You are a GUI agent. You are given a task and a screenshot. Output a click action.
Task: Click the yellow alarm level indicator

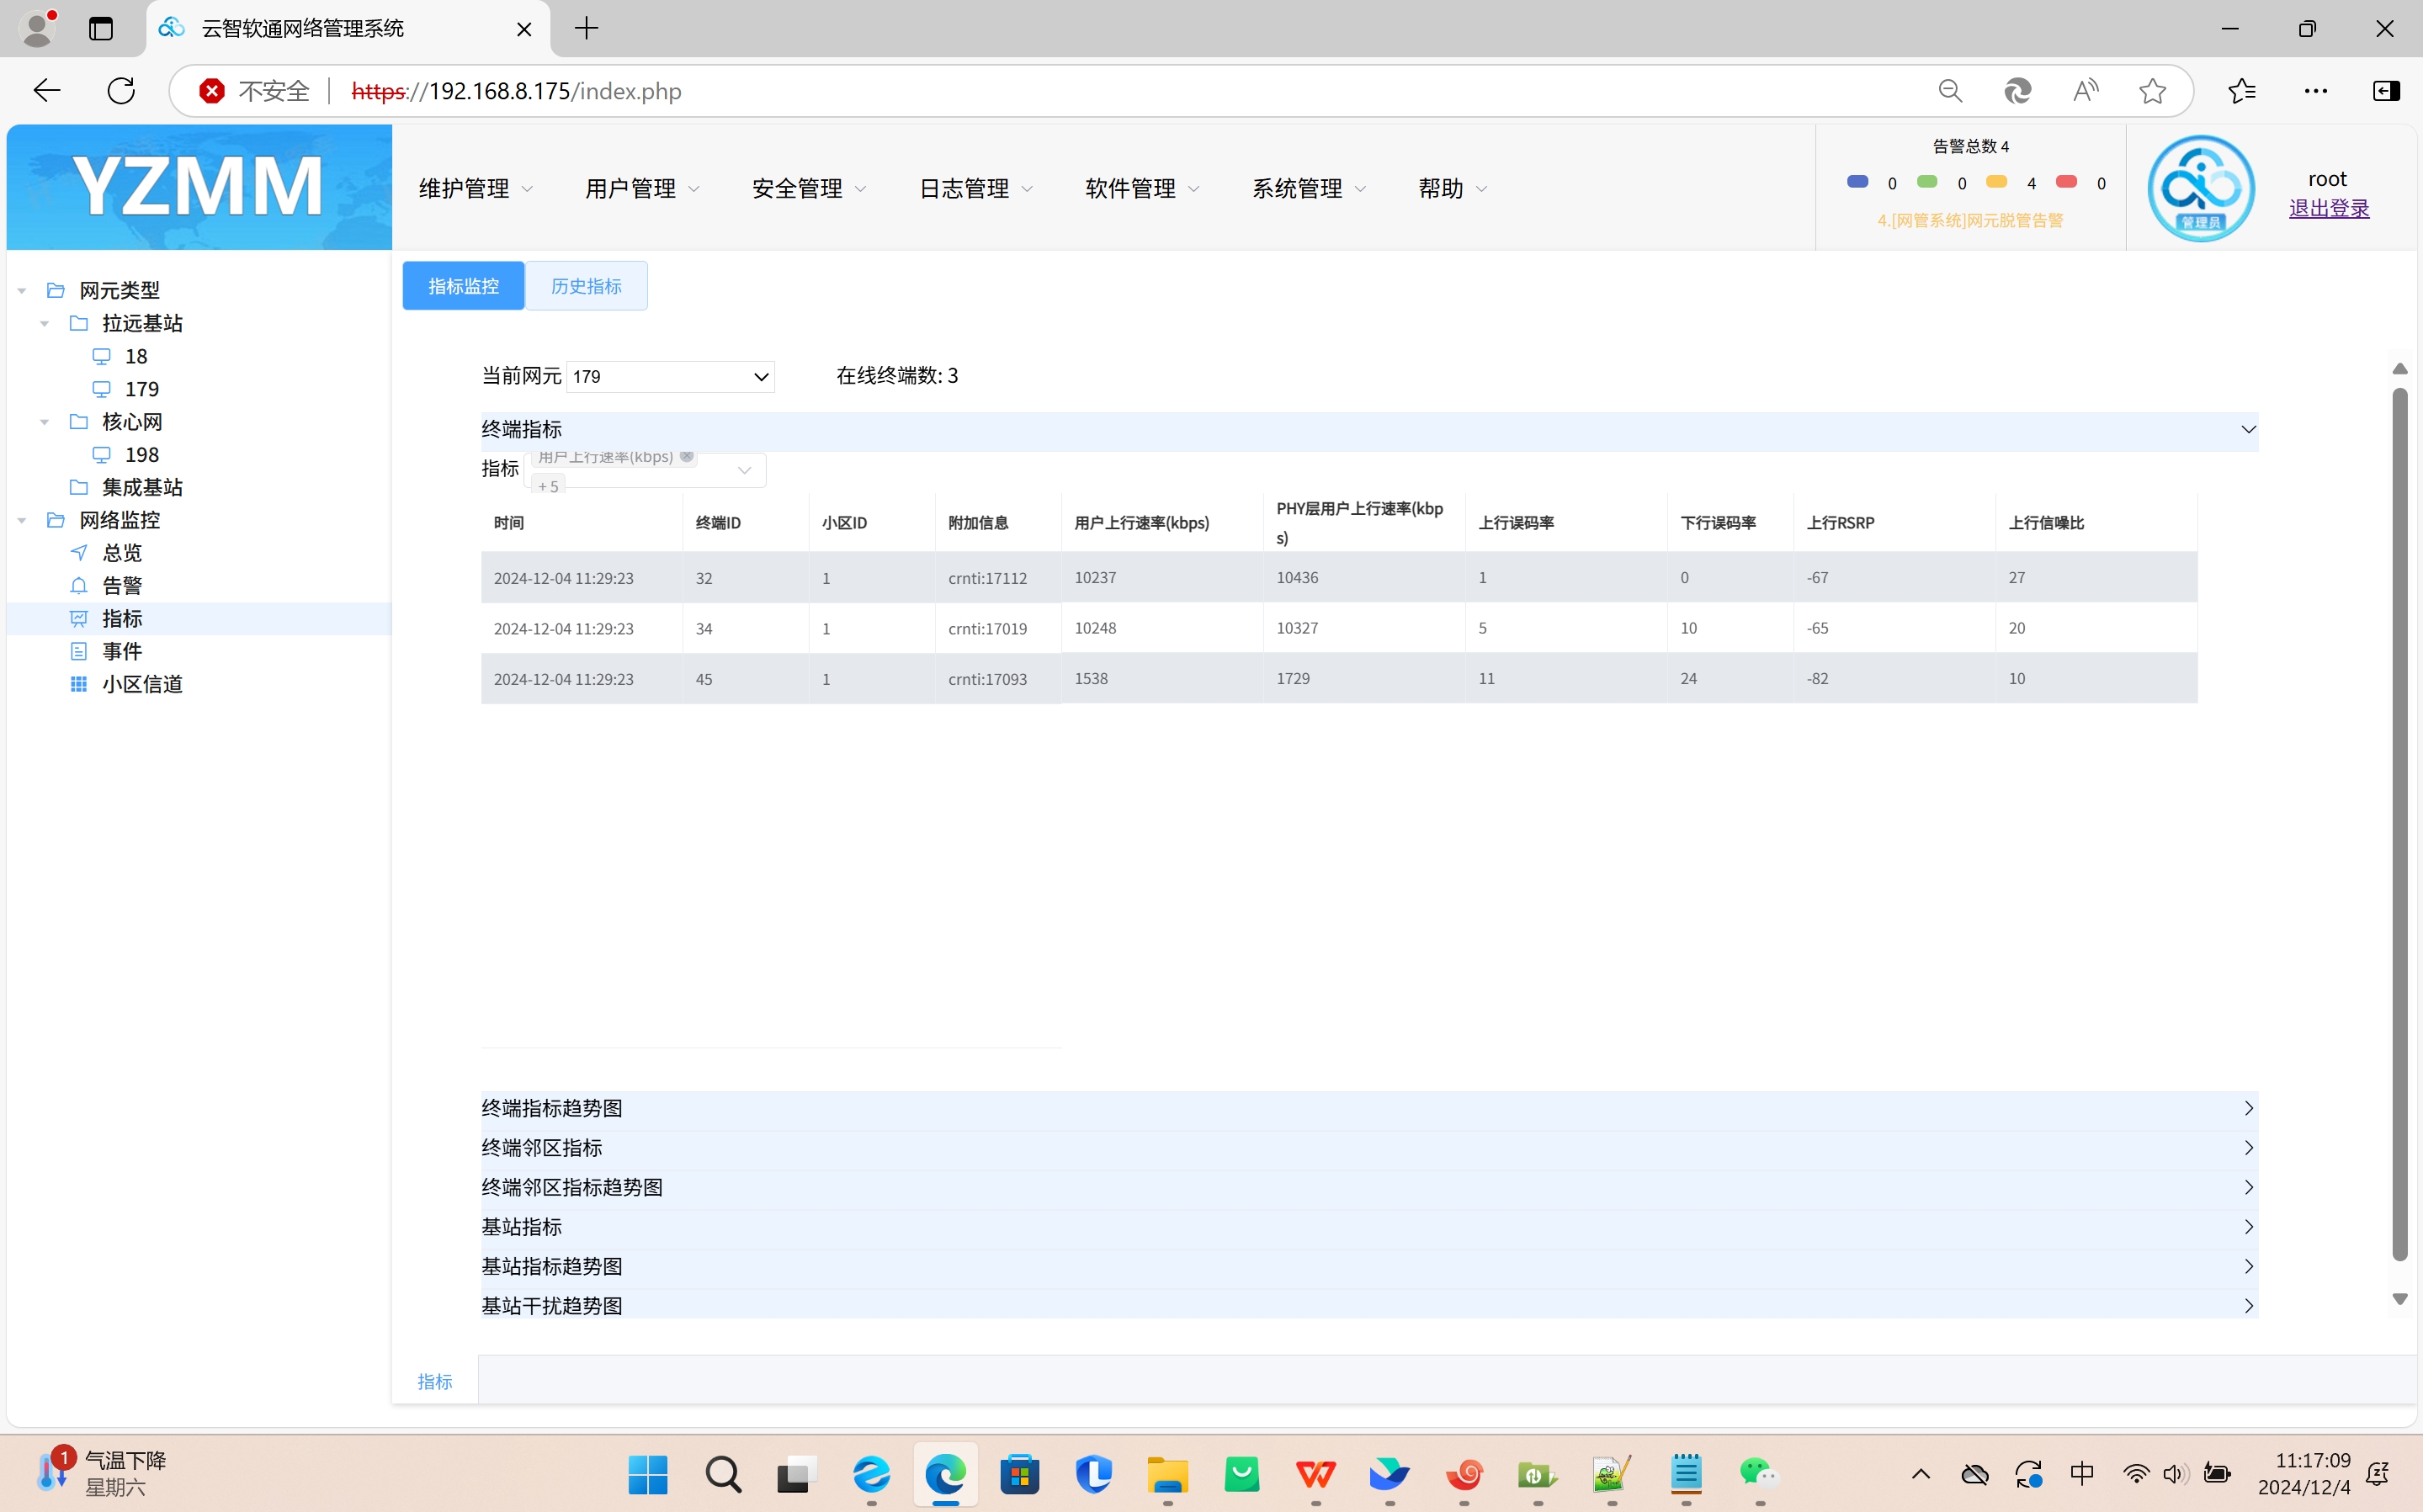click(x=1997, y=182)
